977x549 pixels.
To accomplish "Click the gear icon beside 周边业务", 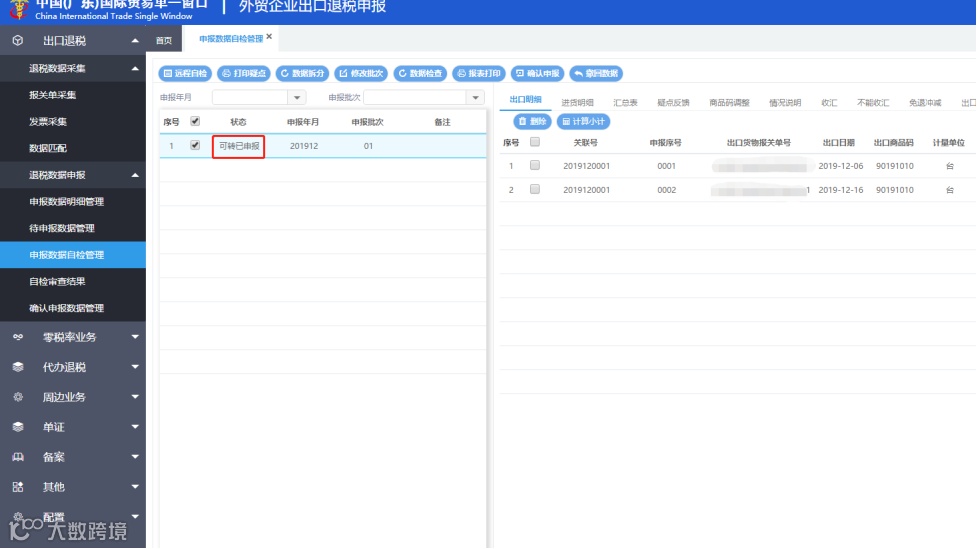I will click(18, 397).
